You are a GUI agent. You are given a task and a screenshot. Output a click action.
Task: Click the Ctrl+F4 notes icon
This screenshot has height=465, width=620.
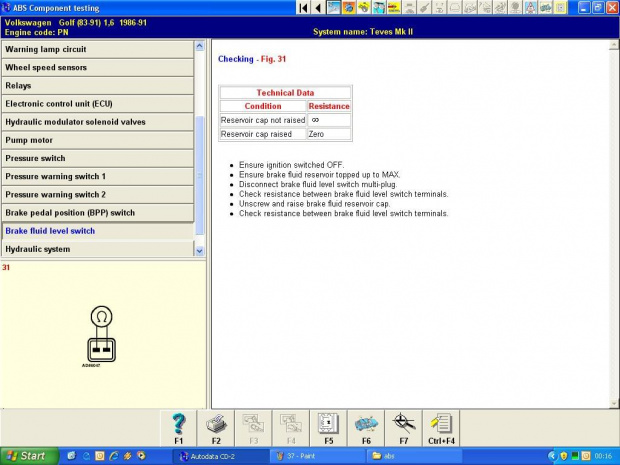[441, 427]
